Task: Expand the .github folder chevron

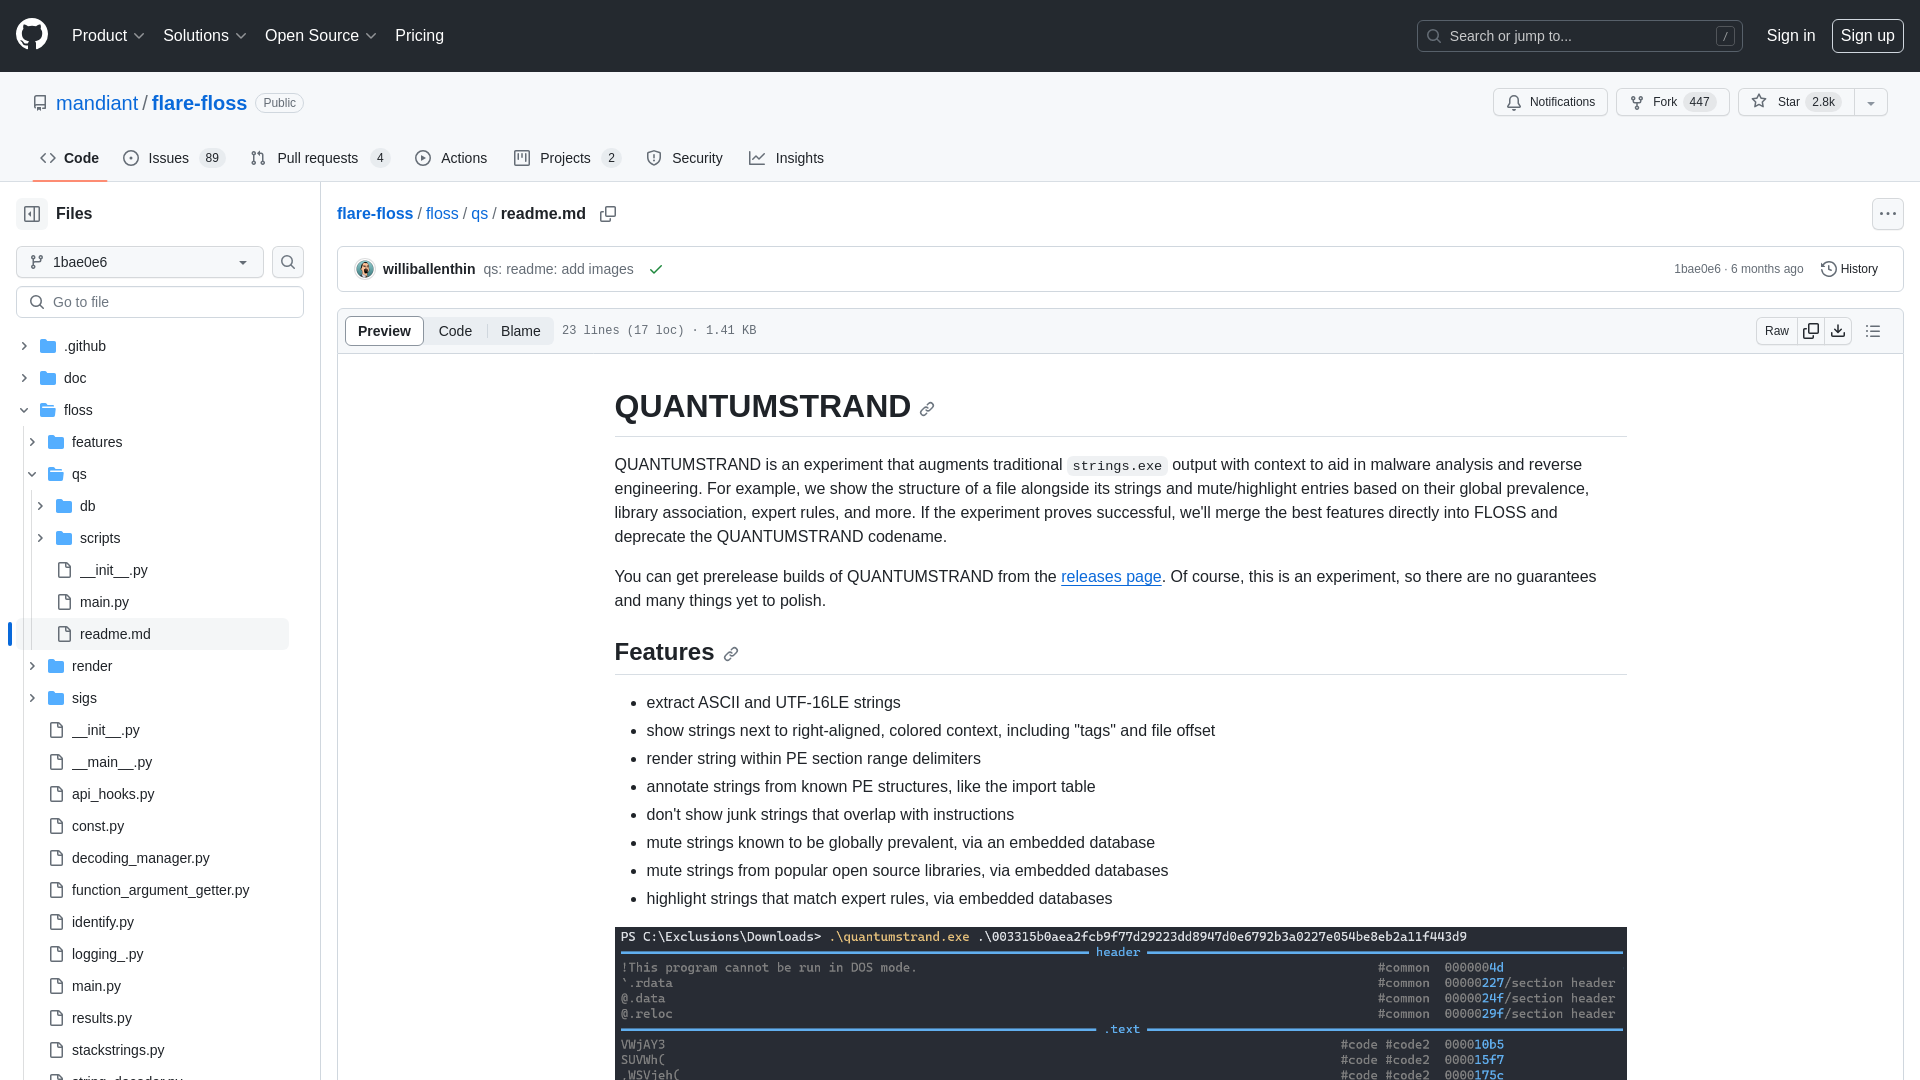Action: 24,346
